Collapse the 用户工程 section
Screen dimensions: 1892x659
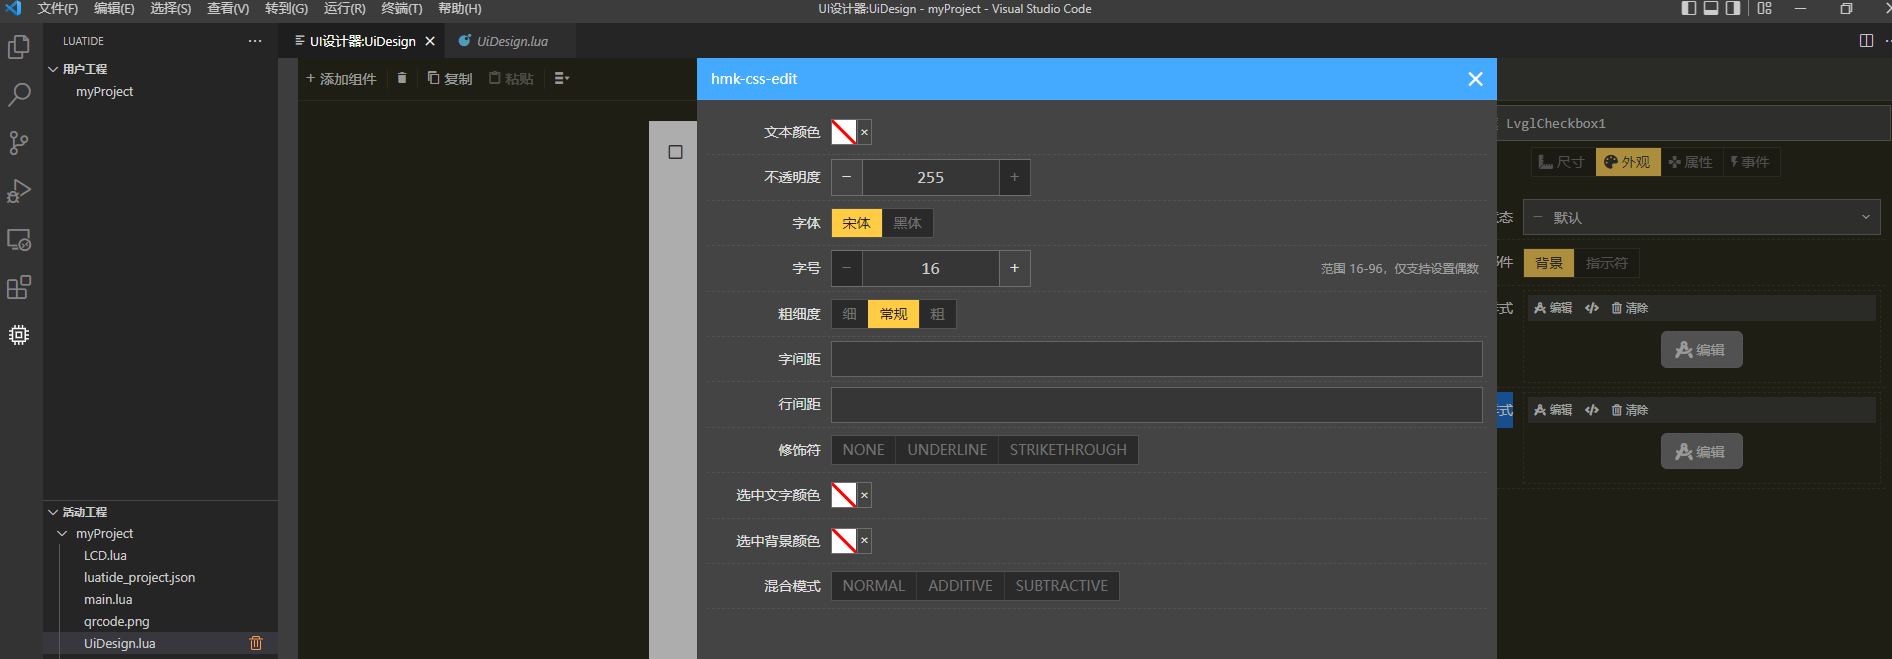(54, 69)
